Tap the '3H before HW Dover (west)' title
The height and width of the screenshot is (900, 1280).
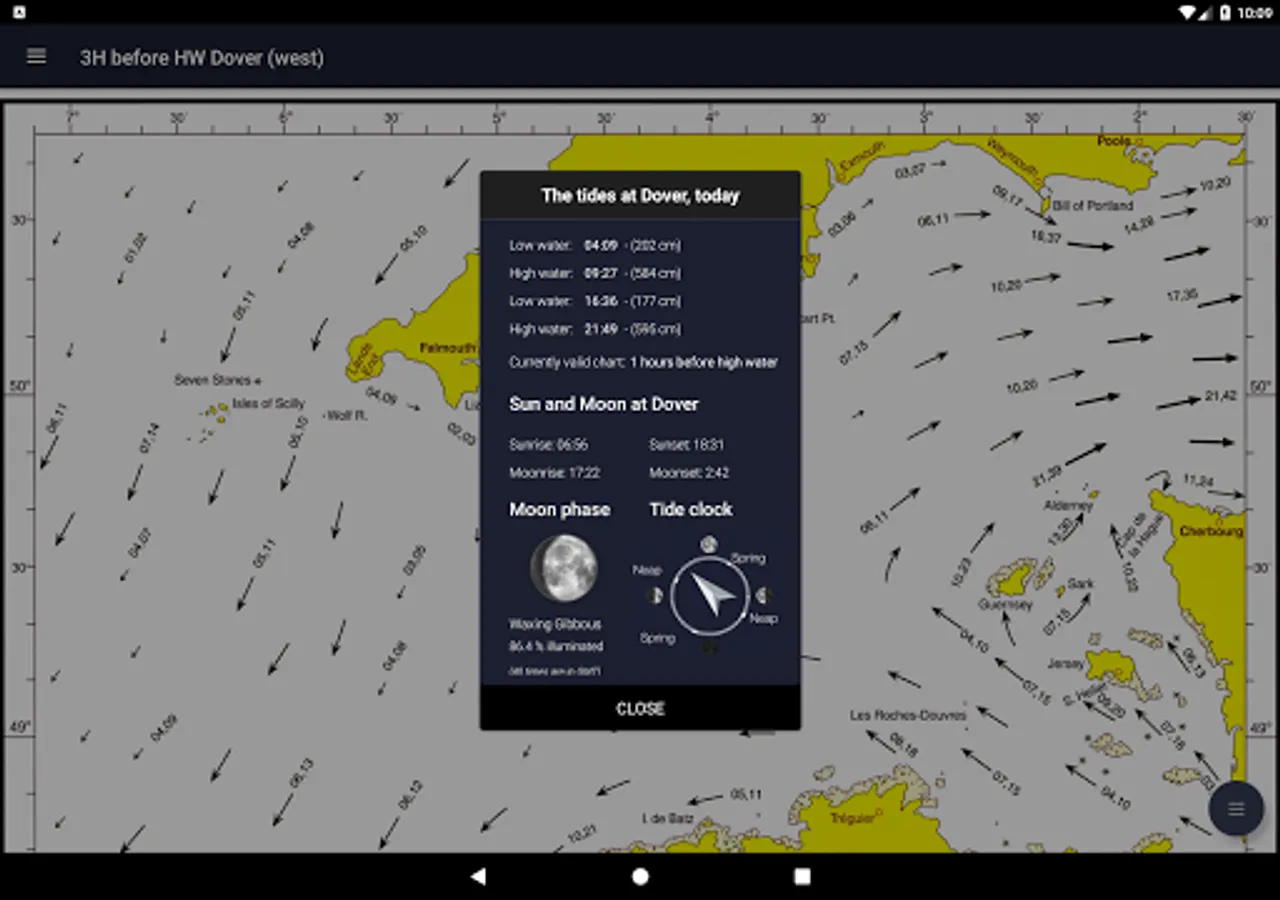(202, 58)
